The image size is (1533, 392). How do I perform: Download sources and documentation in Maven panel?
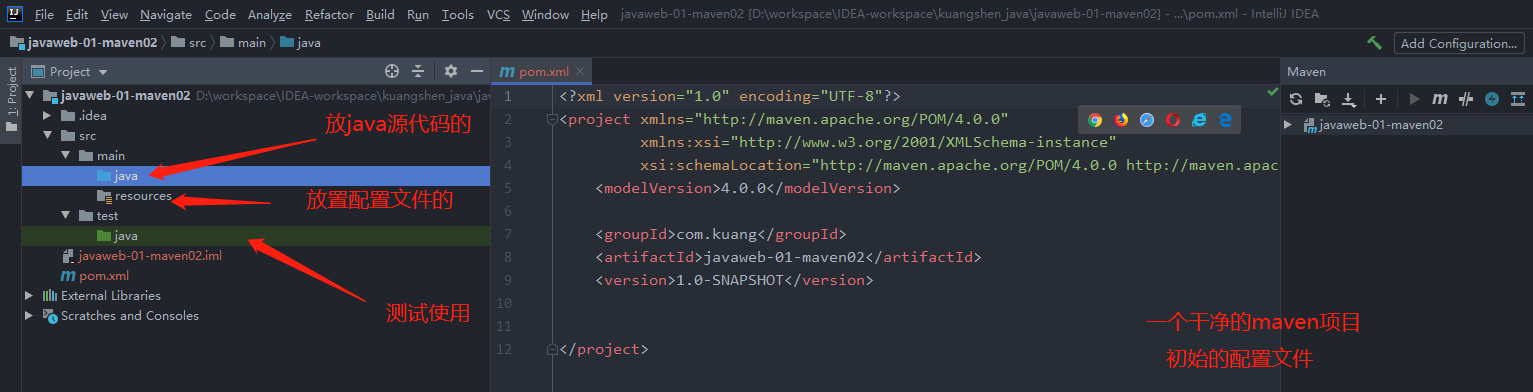tap(1348, 99)
